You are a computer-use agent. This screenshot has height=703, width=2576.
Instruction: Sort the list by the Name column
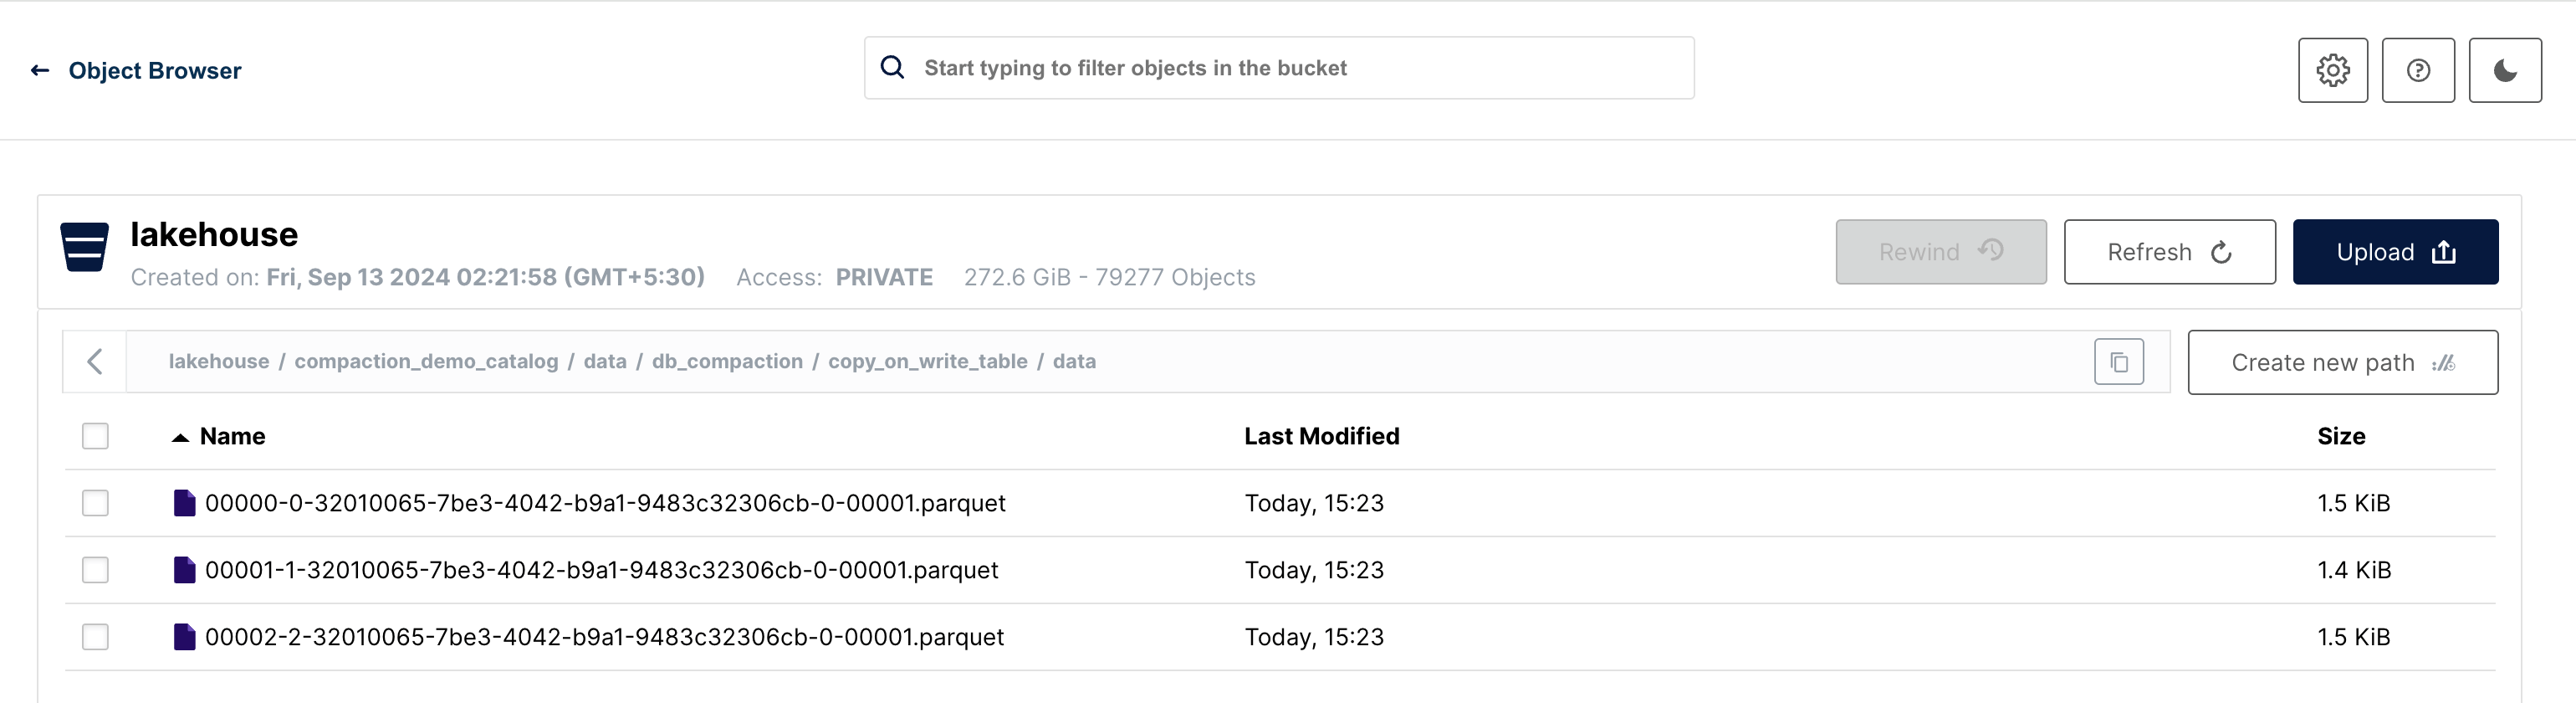[232, 436]
